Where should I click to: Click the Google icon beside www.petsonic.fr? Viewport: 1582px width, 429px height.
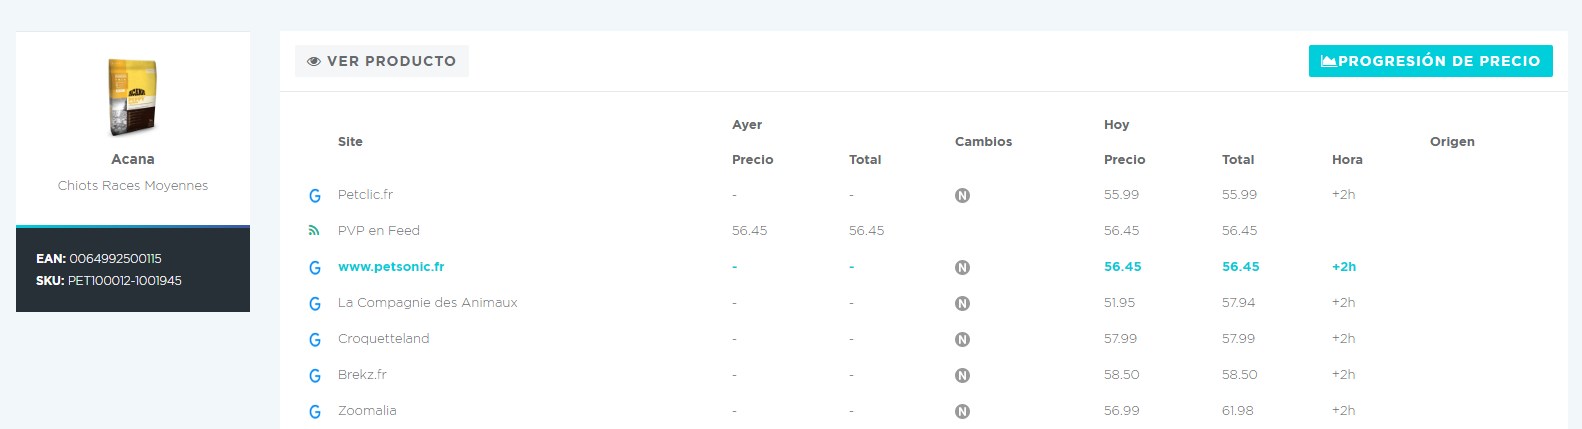315,268
